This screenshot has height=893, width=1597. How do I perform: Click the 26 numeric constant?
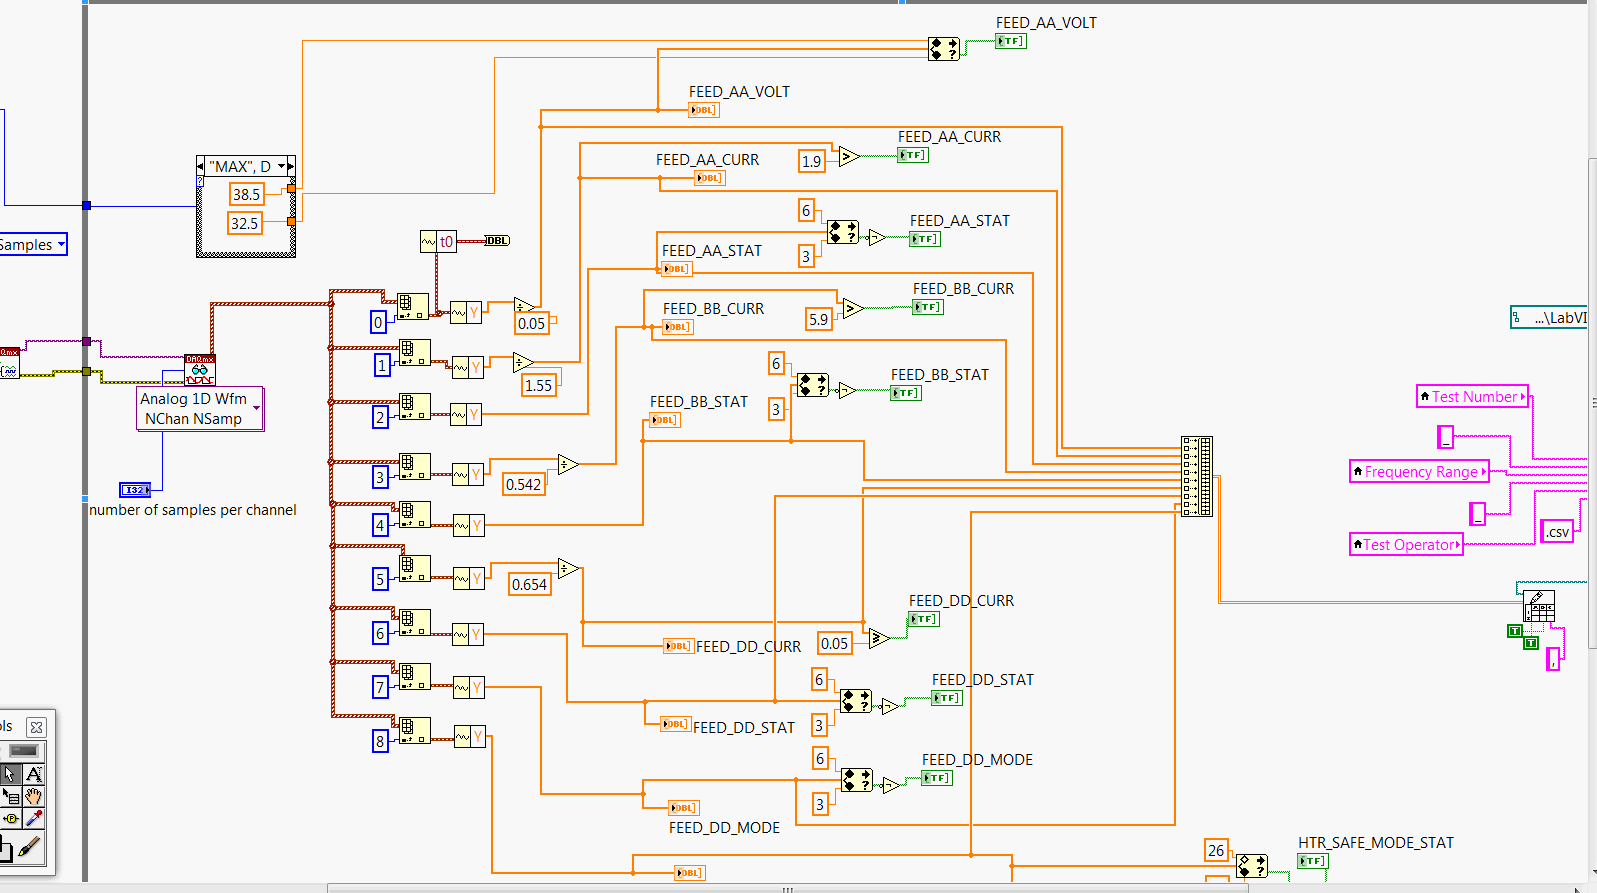tap(1216, 850)
